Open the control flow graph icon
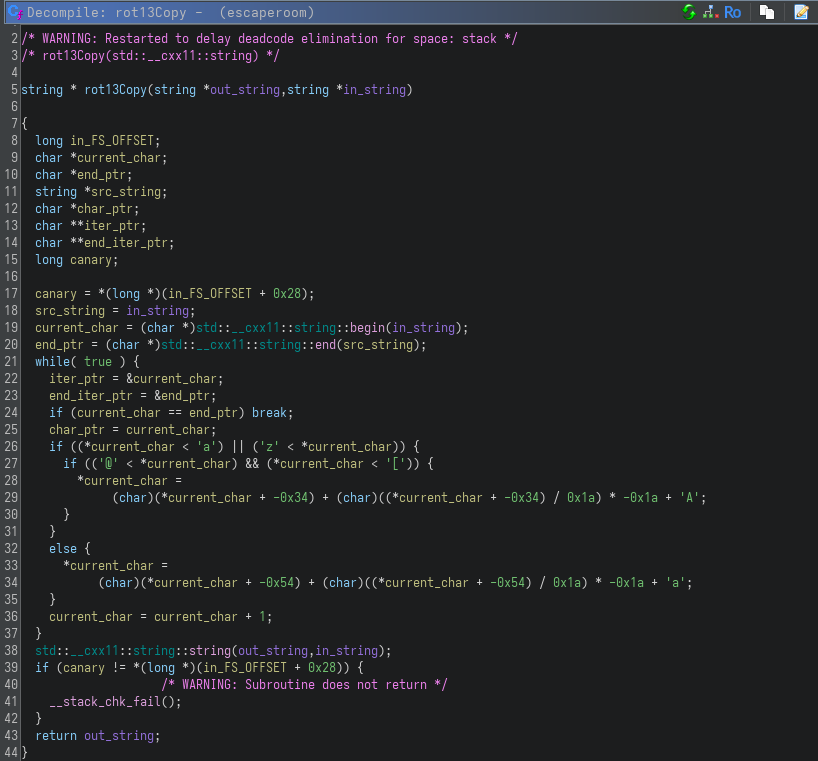 tap(710, 12)
